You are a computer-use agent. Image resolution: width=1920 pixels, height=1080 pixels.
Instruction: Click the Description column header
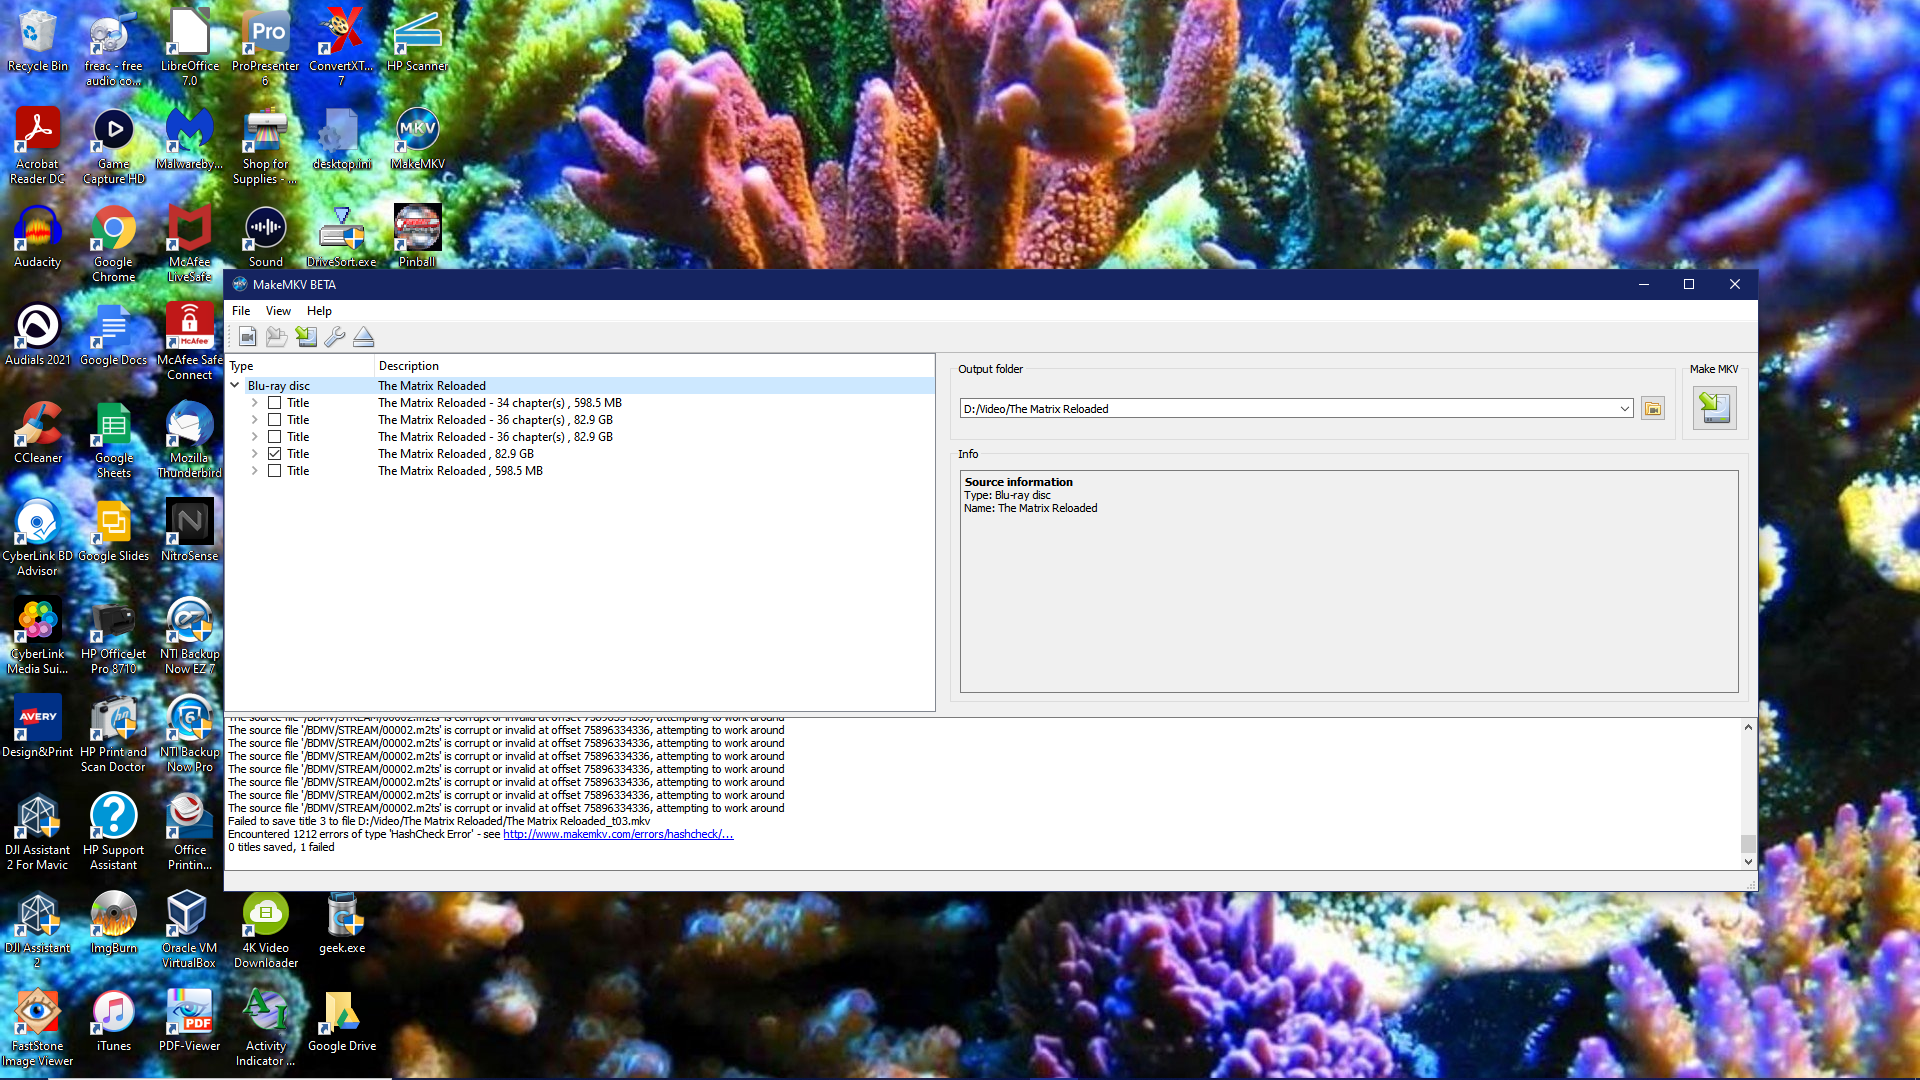(654, 366)
